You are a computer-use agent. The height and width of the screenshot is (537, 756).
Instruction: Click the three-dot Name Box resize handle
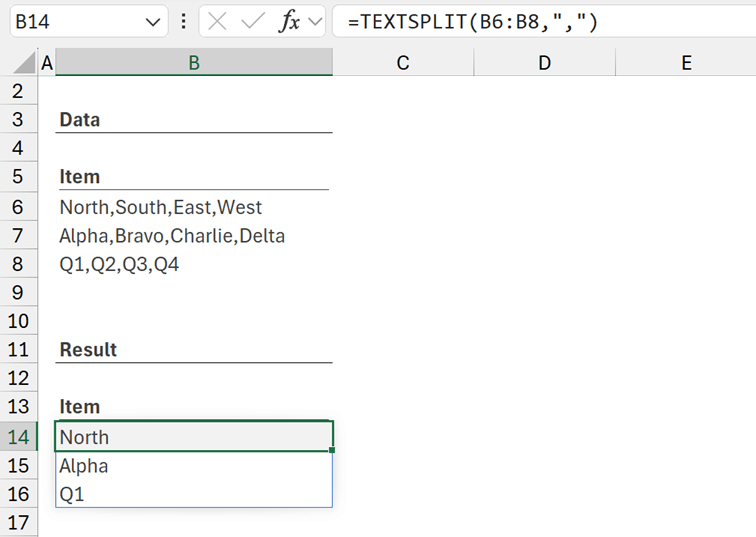(184, 21)
